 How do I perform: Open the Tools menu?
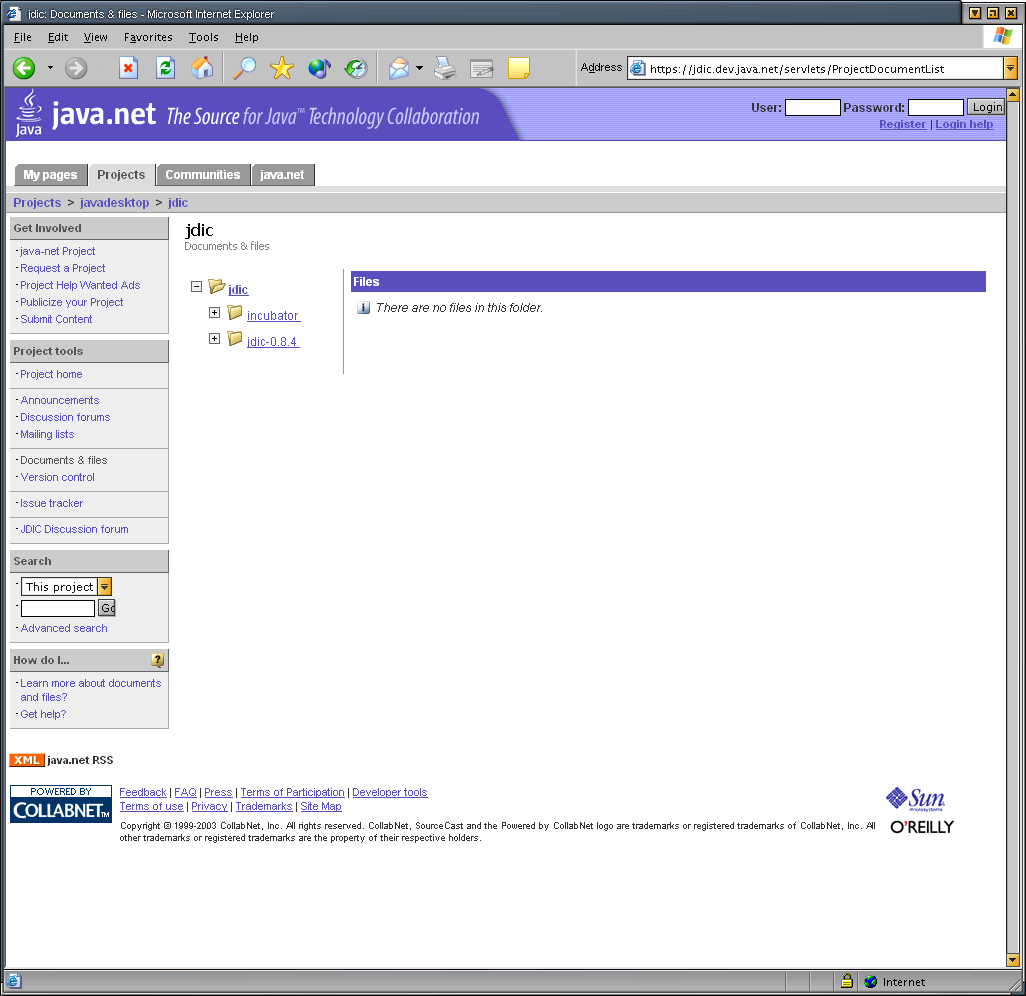203,37
